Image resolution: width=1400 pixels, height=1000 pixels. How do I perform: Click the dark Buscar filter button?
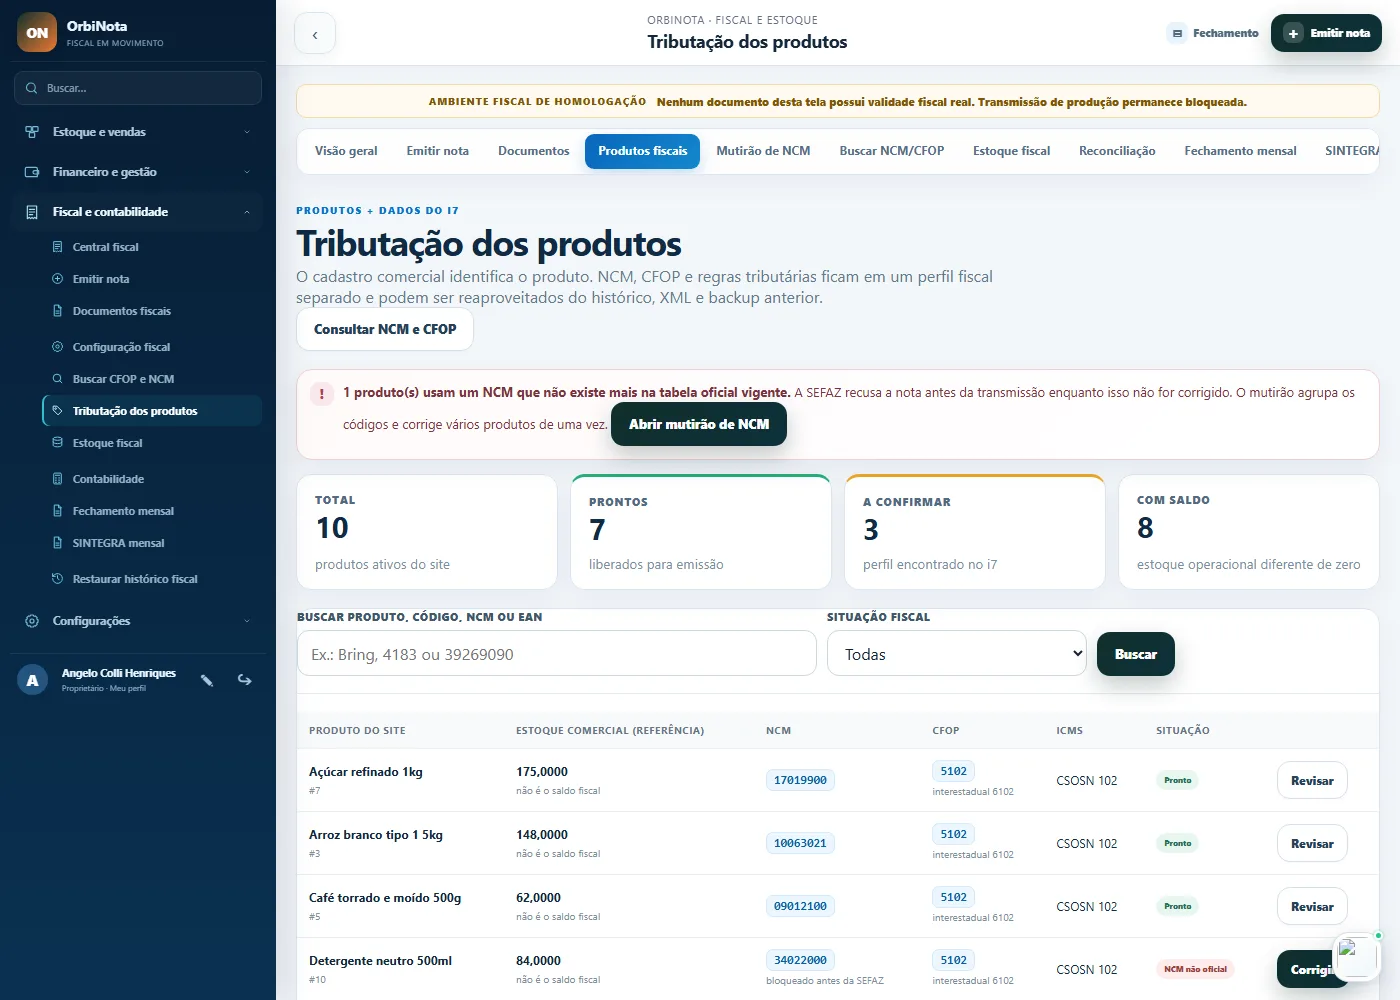pos(1136,654)
